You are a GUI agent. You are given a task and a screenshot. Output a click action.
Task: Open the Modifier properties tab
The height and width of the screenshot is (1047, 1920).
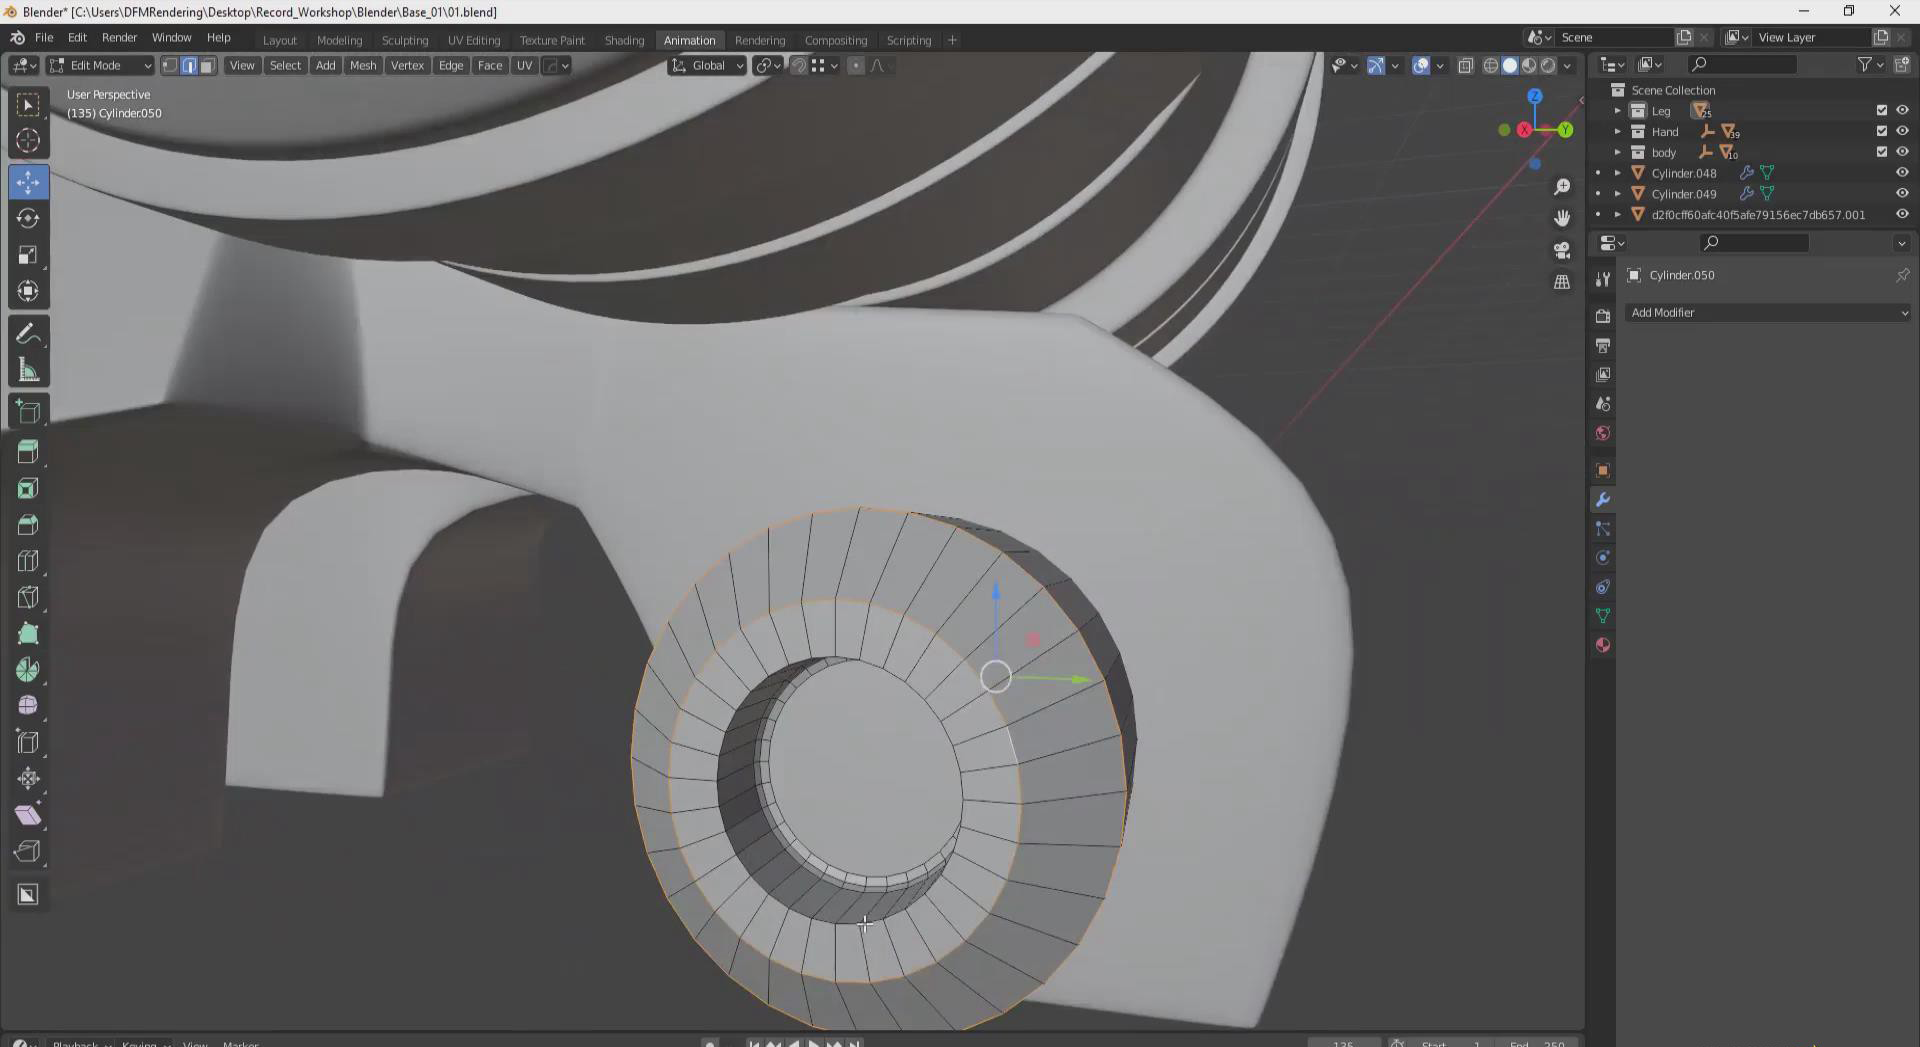click(x=1603, y=500)
